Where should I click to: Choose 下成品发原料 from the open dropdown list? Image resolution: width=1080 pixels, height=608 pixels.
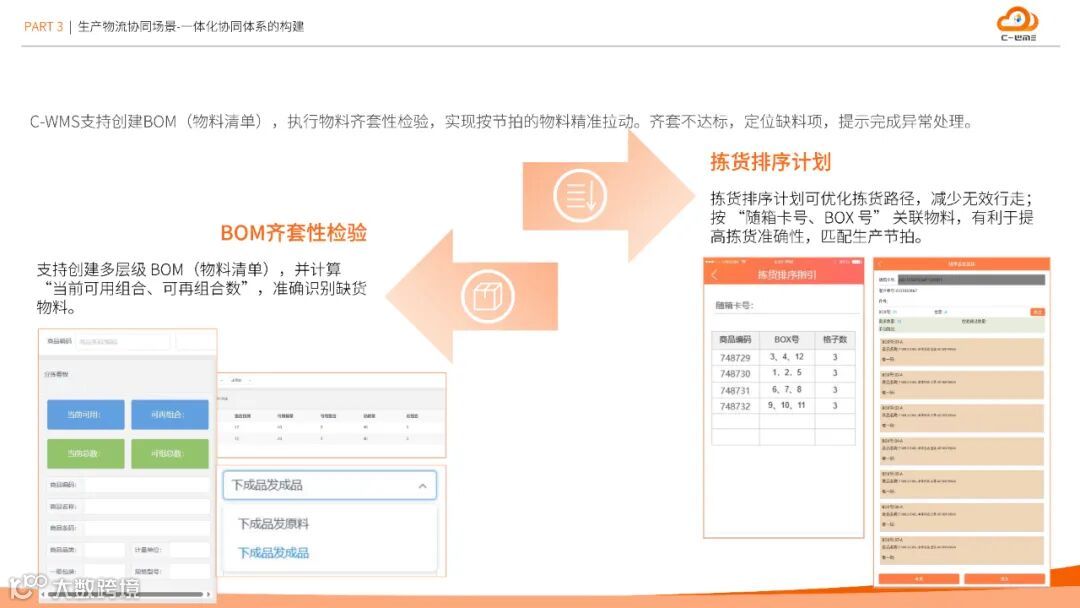[x=275, y=522]
